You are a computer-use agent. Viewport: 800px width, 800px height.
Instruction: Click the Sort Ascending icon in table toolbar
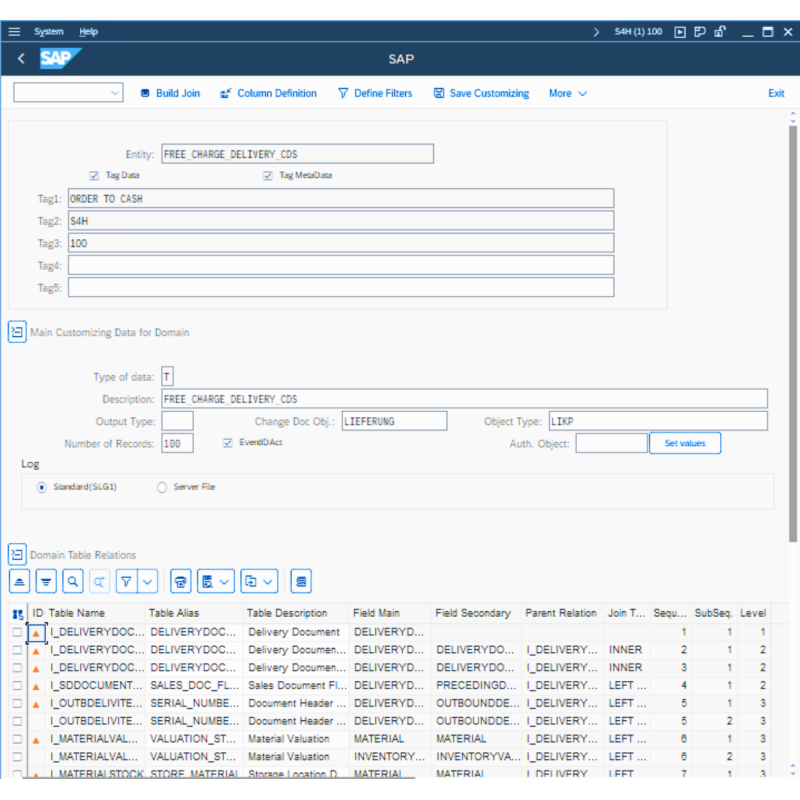pyautogui.click(x=19, y=581)
